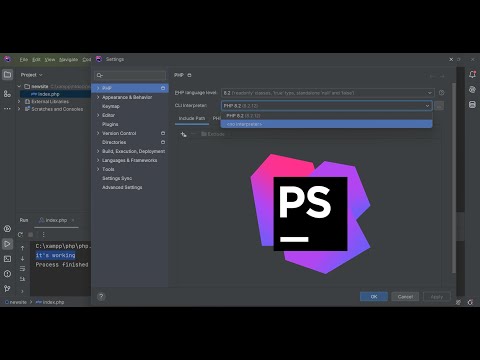The width and height of the screenshot is (480, 360).
Task: Click the Scroll to End icon in Run console
Action: click(x=22, y=279)
